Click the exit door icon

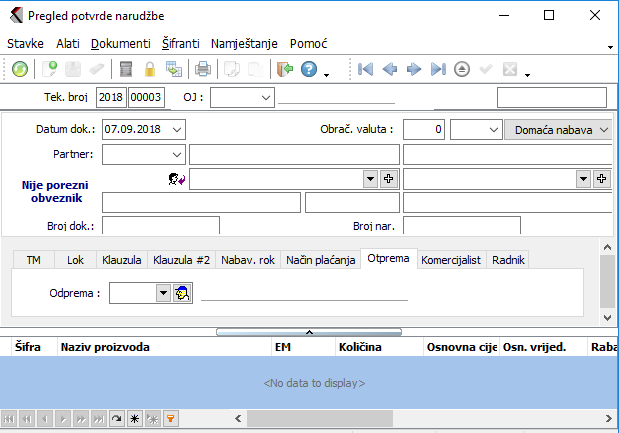285,69
